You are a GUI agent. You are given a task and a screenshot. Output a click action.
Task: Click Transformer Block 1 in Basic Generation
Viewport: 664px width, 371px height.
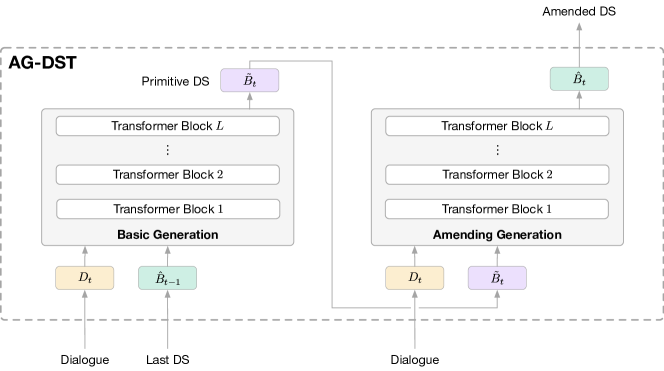pyautogui.click(x=168, y=209)
